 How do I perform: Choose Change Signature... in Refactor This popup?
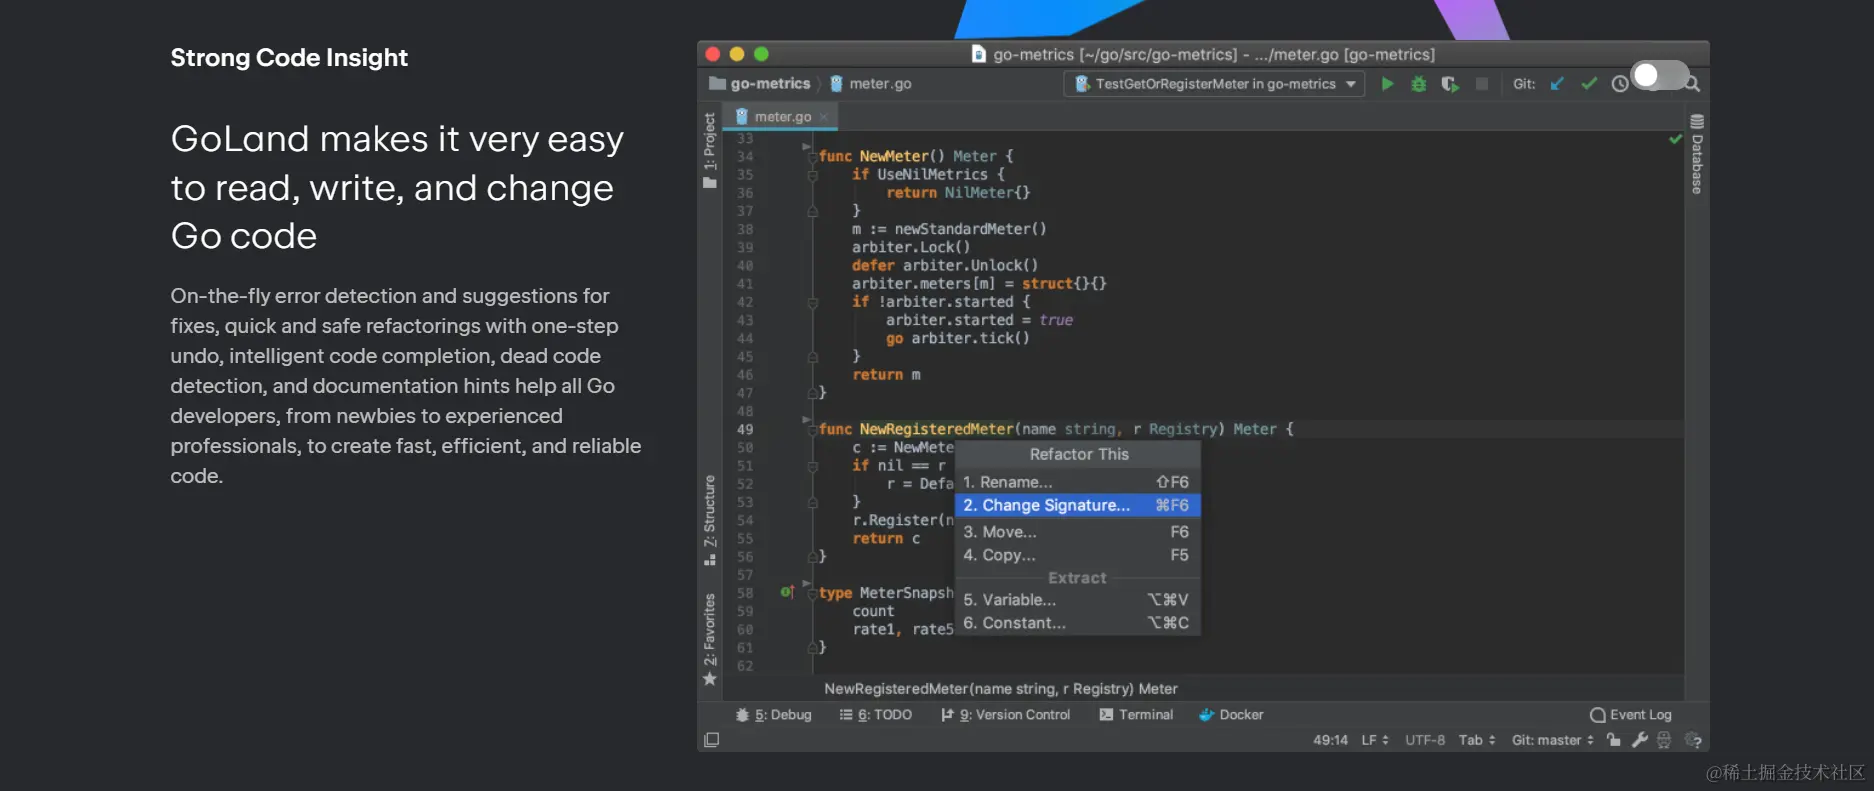pos(1077,506)
